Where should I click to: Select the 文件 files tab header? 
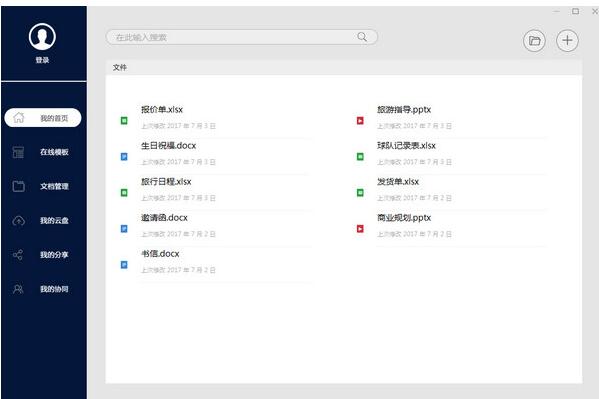120,68
